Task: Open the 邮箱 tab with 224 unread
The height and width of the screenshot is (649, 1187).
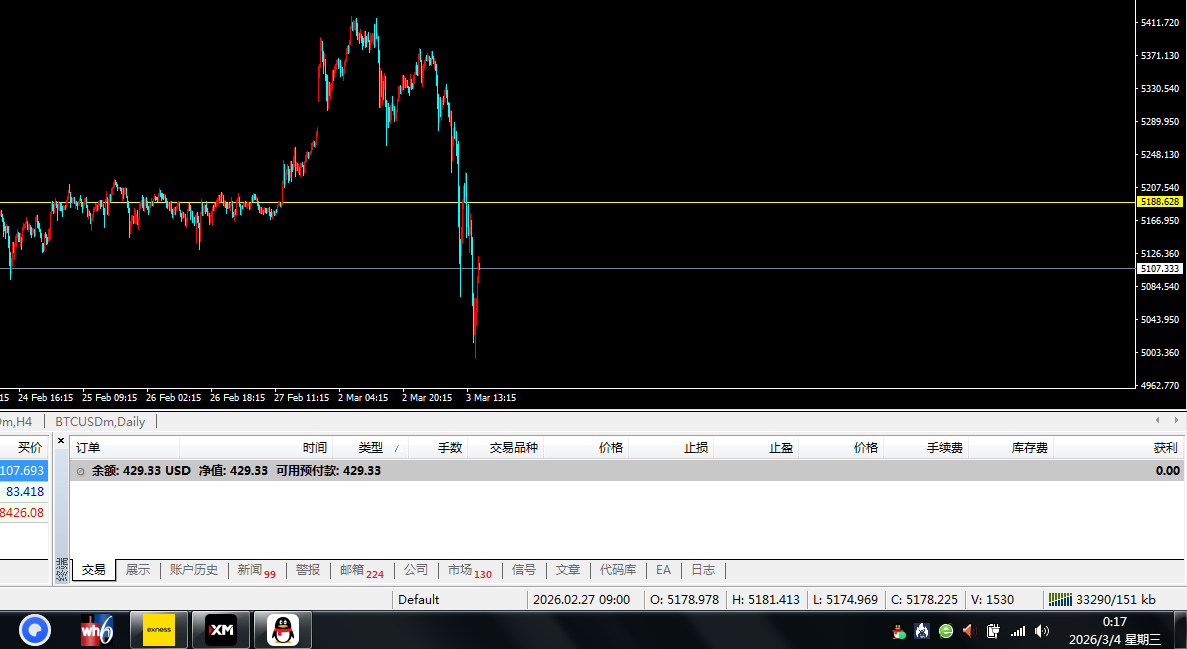Action: pos(361,570)
